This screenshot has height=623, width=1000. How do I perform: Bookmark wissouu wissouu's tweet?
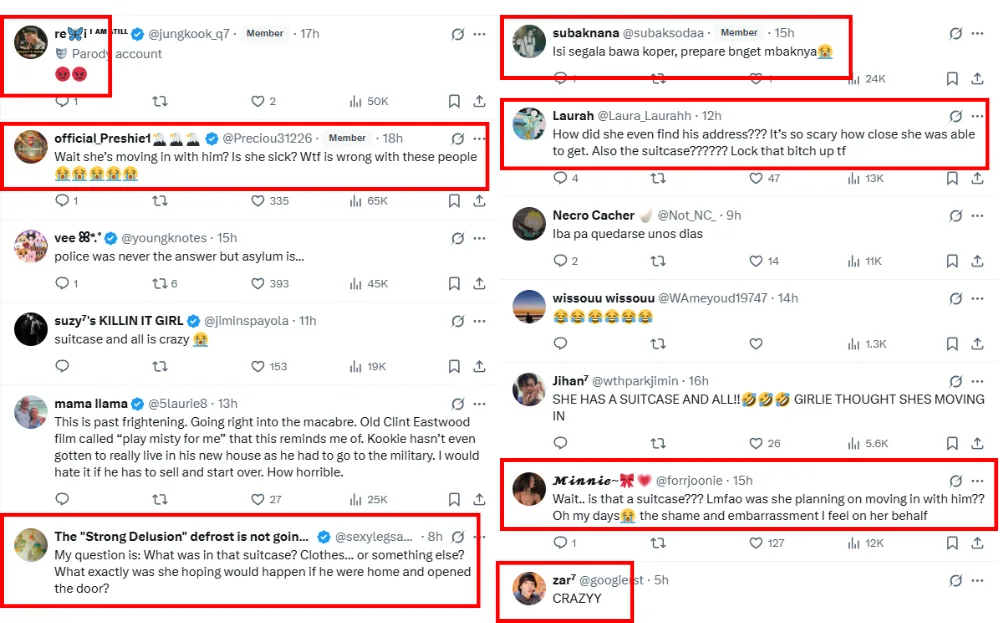pos(952,344)
